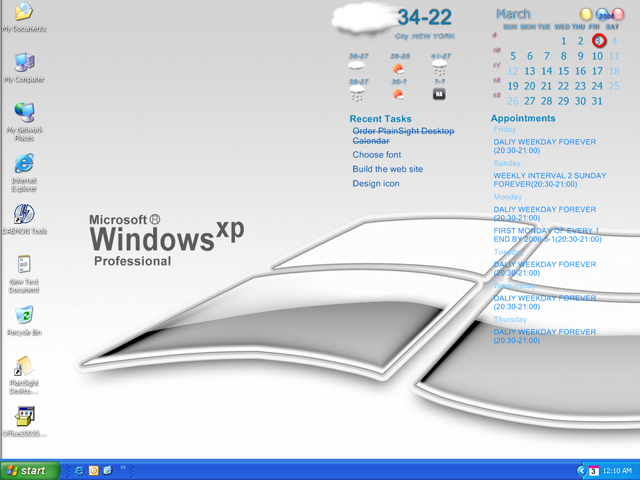Open Tuesday DALIY WEEKDAY FOREVER appointment

pos(545,269)
